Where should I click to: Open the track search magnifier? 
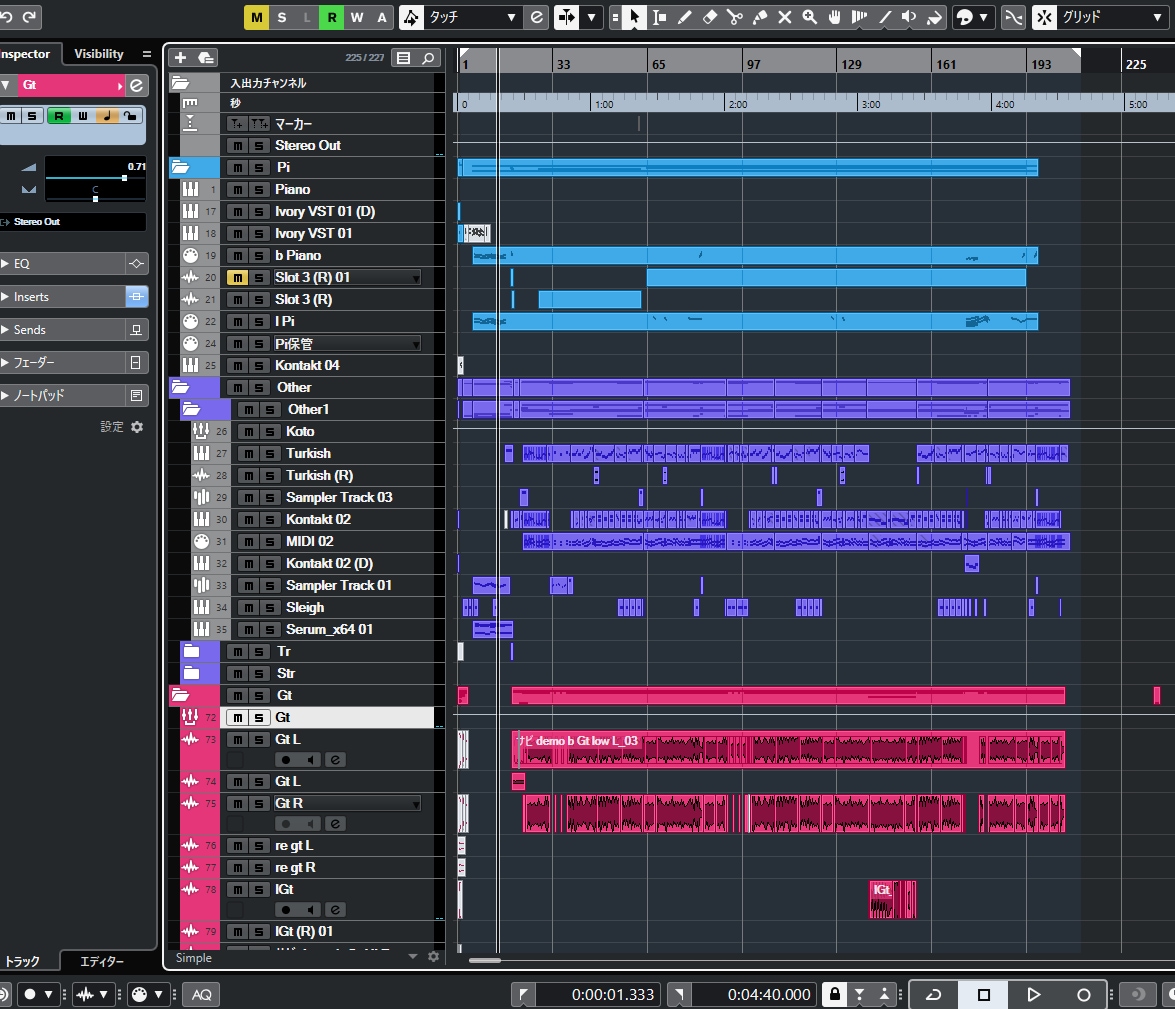[x=428, y=58]
